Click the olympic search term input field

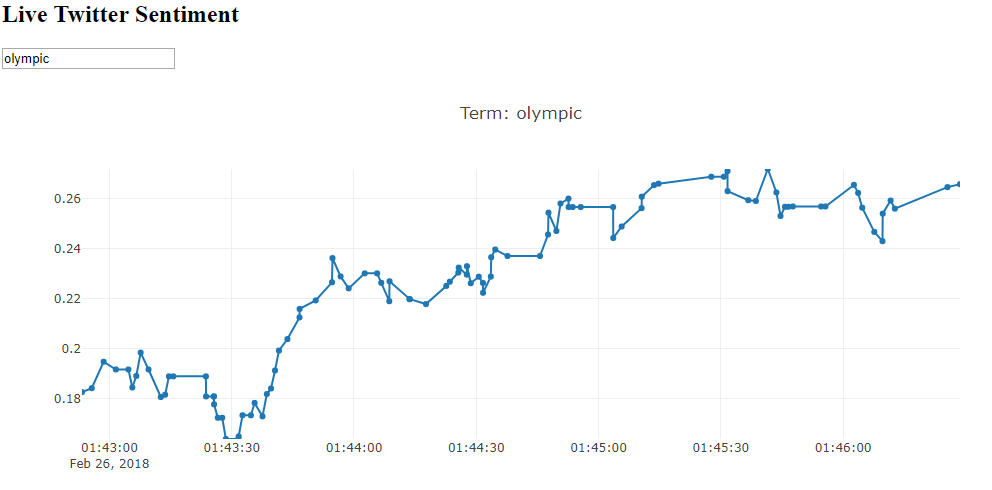point(88,59)
